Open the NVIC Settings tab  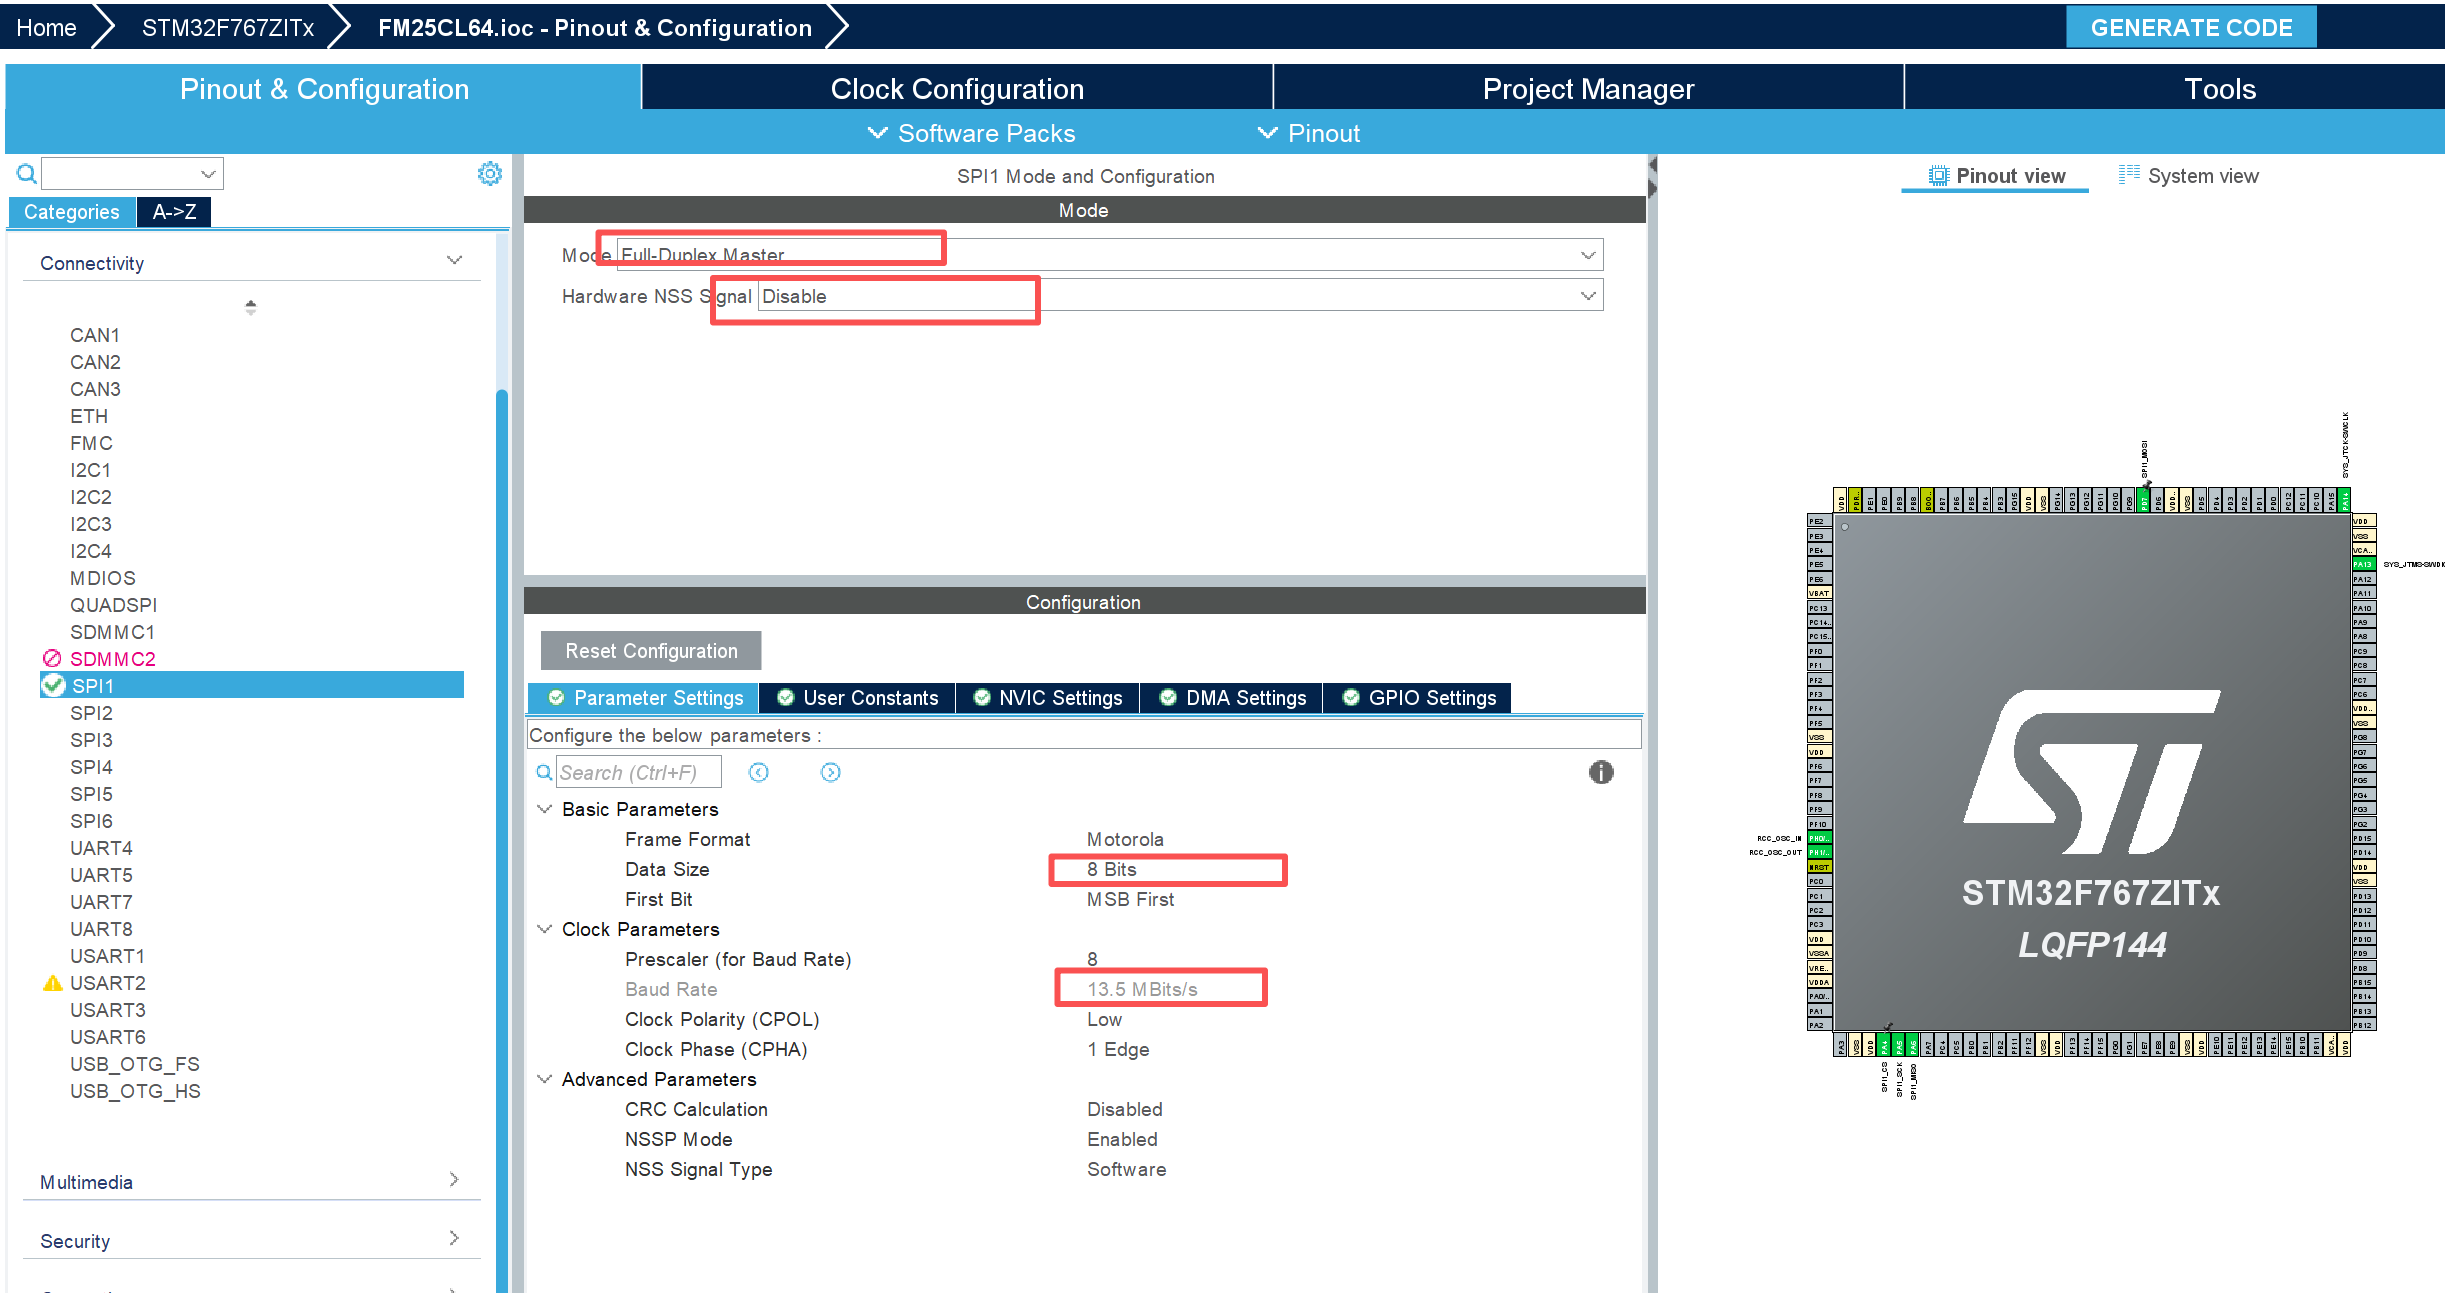(x=1048, y=698)
